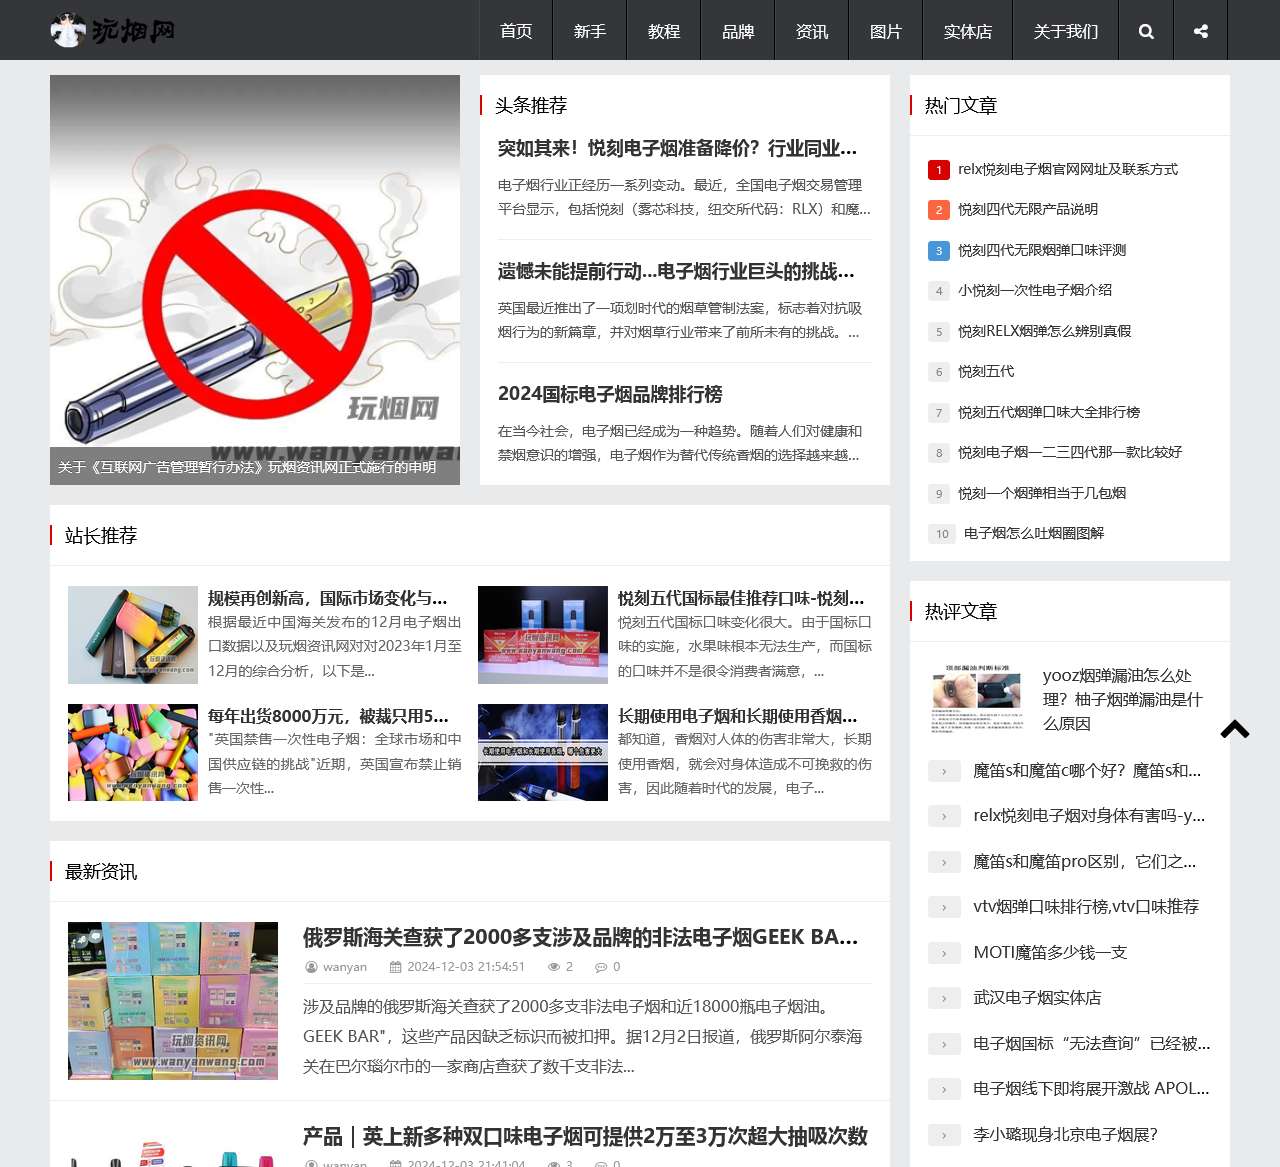Click the chevron beside MOTI魔笛多少钱一支
The width and height of the screenshot is (1280, 1167).
tap(944, 953)
